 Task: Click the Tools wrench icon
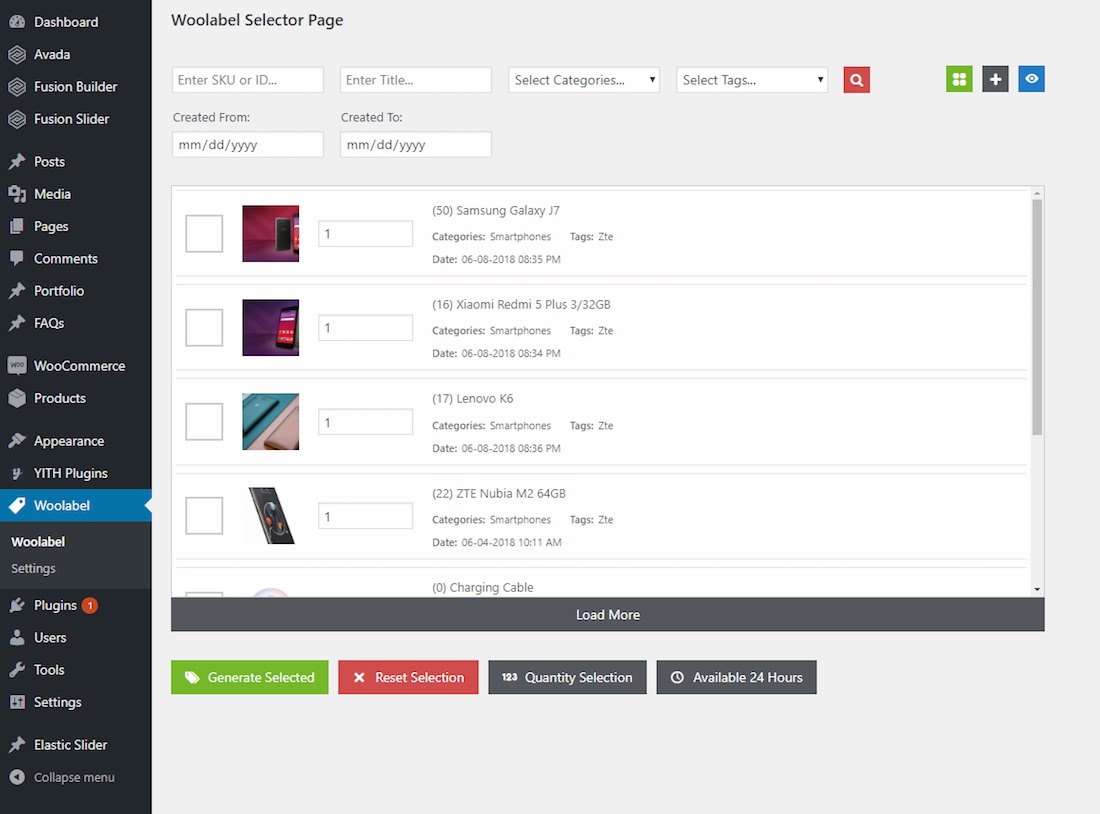coord(17,669)
